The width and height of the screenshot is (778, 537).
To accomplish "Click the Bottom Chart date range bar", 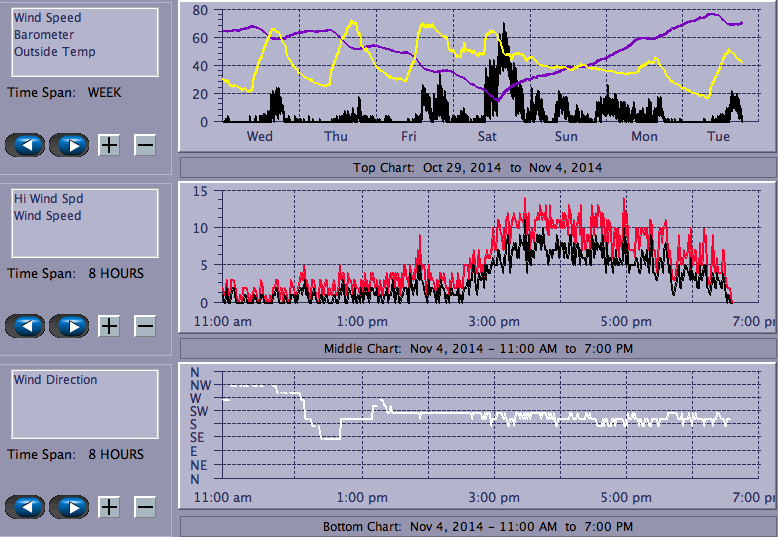I will click(477, 526).
